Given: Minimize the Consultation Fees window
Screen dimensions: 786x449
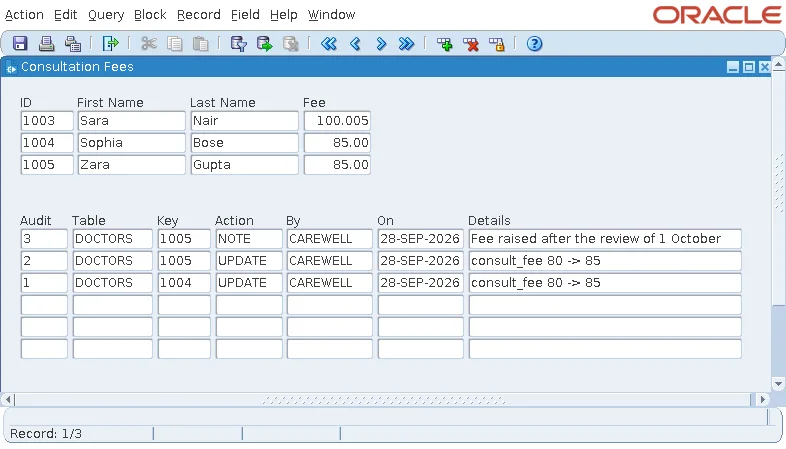Looking at the screenshot, I should 733,67.
